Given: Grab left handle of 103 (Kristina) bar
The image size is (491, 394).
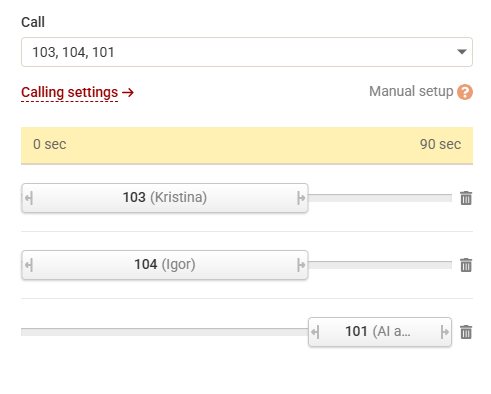Looking at the screenshot, I should 29,199.
